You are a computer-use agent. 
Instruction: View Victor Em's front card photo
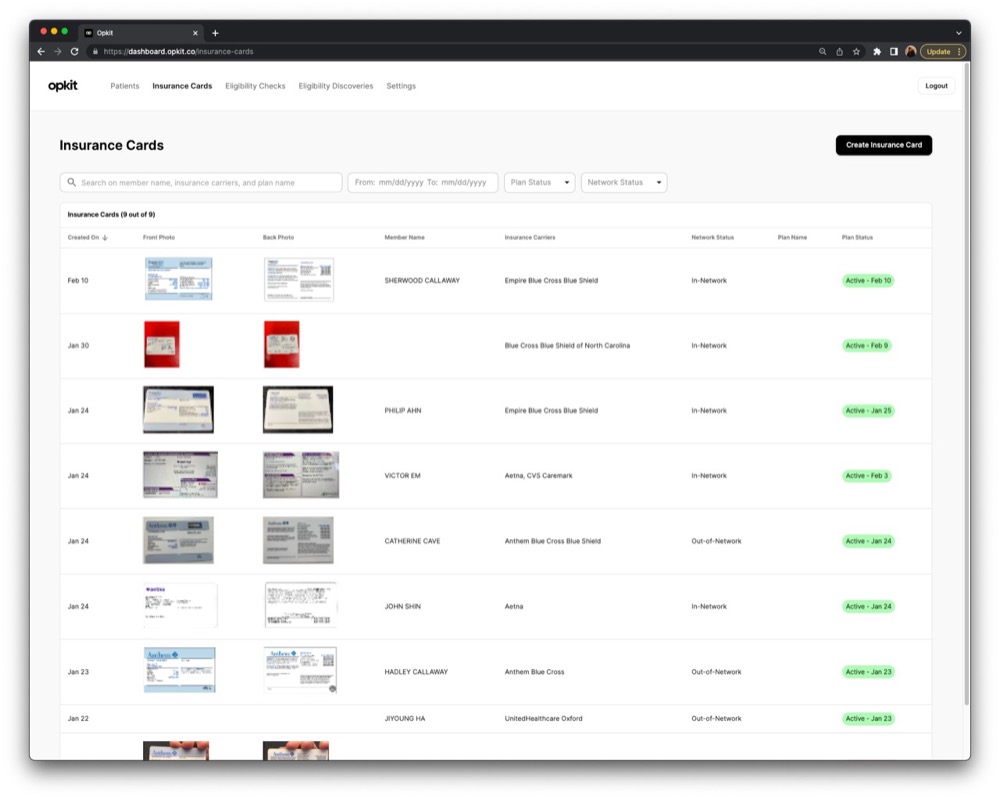(x=180, y=475)
